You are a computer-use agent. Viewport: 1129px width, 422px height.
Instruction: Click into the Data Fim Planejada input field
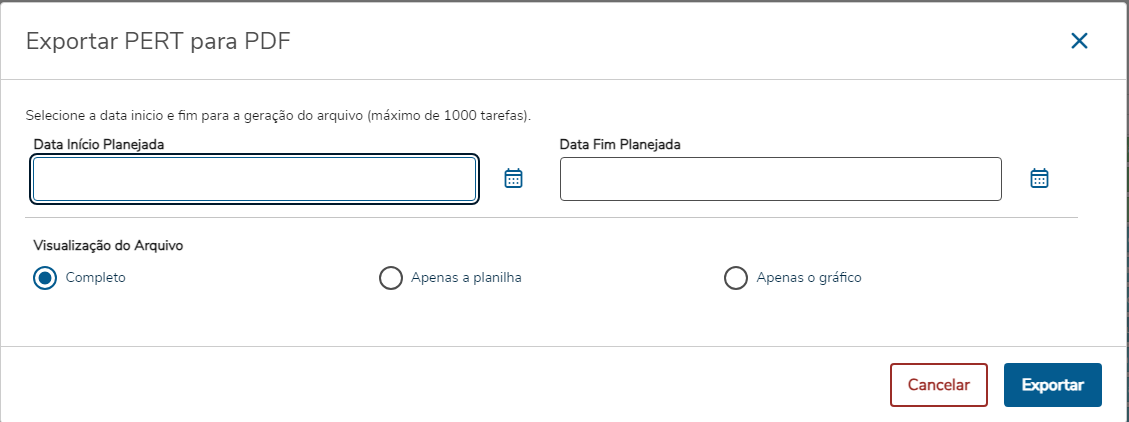pos(780,180)
